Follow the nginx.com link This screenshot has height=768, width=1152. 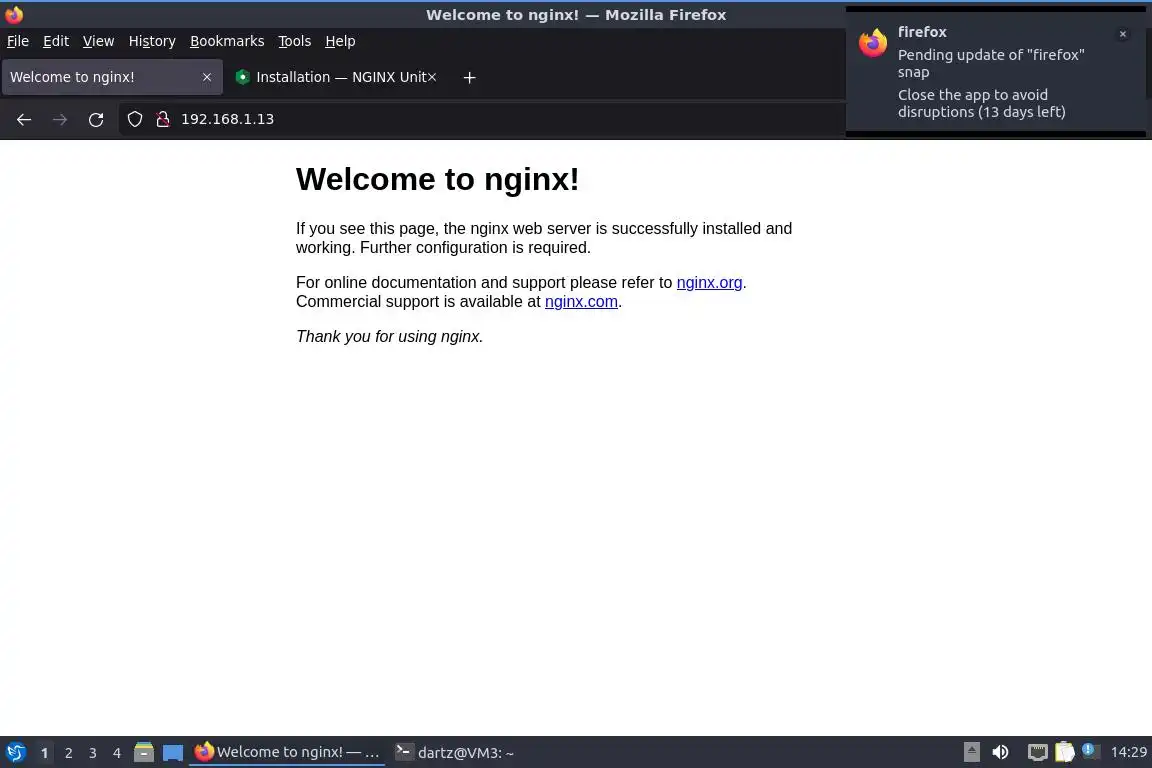point(581,302)
